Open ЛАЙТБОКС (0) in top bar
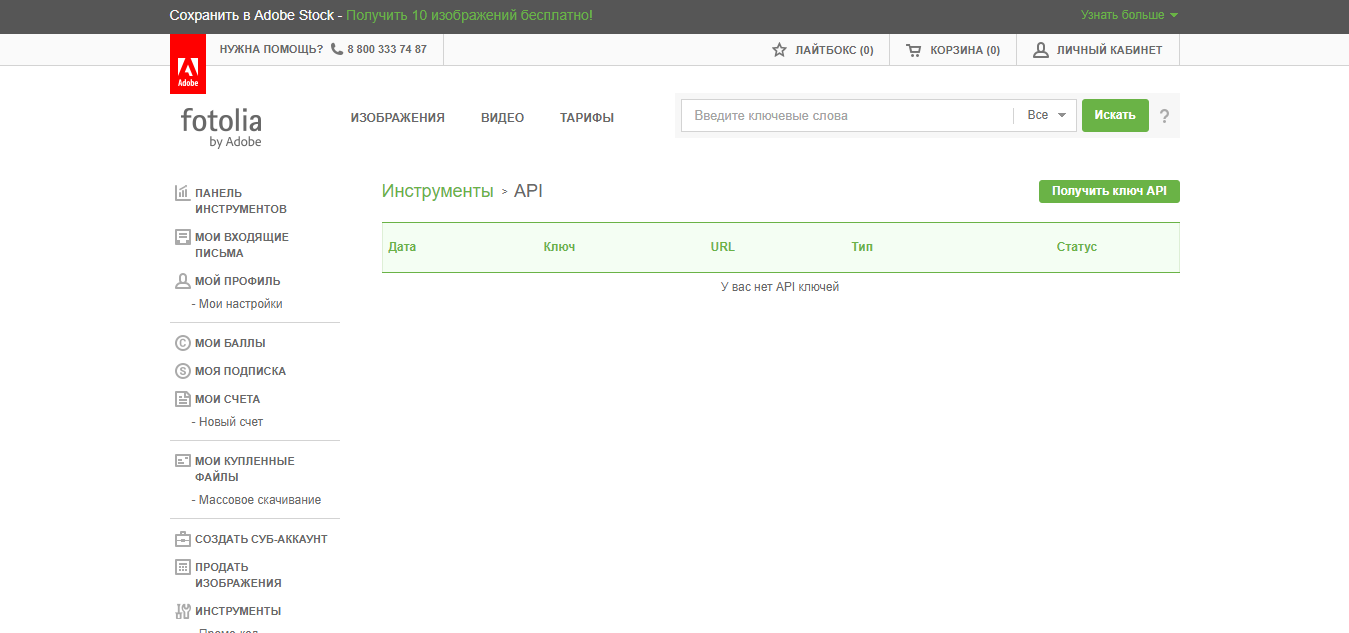Viewport: 1349px width, 633px height. pyautogui.click(x=823, y=50)
